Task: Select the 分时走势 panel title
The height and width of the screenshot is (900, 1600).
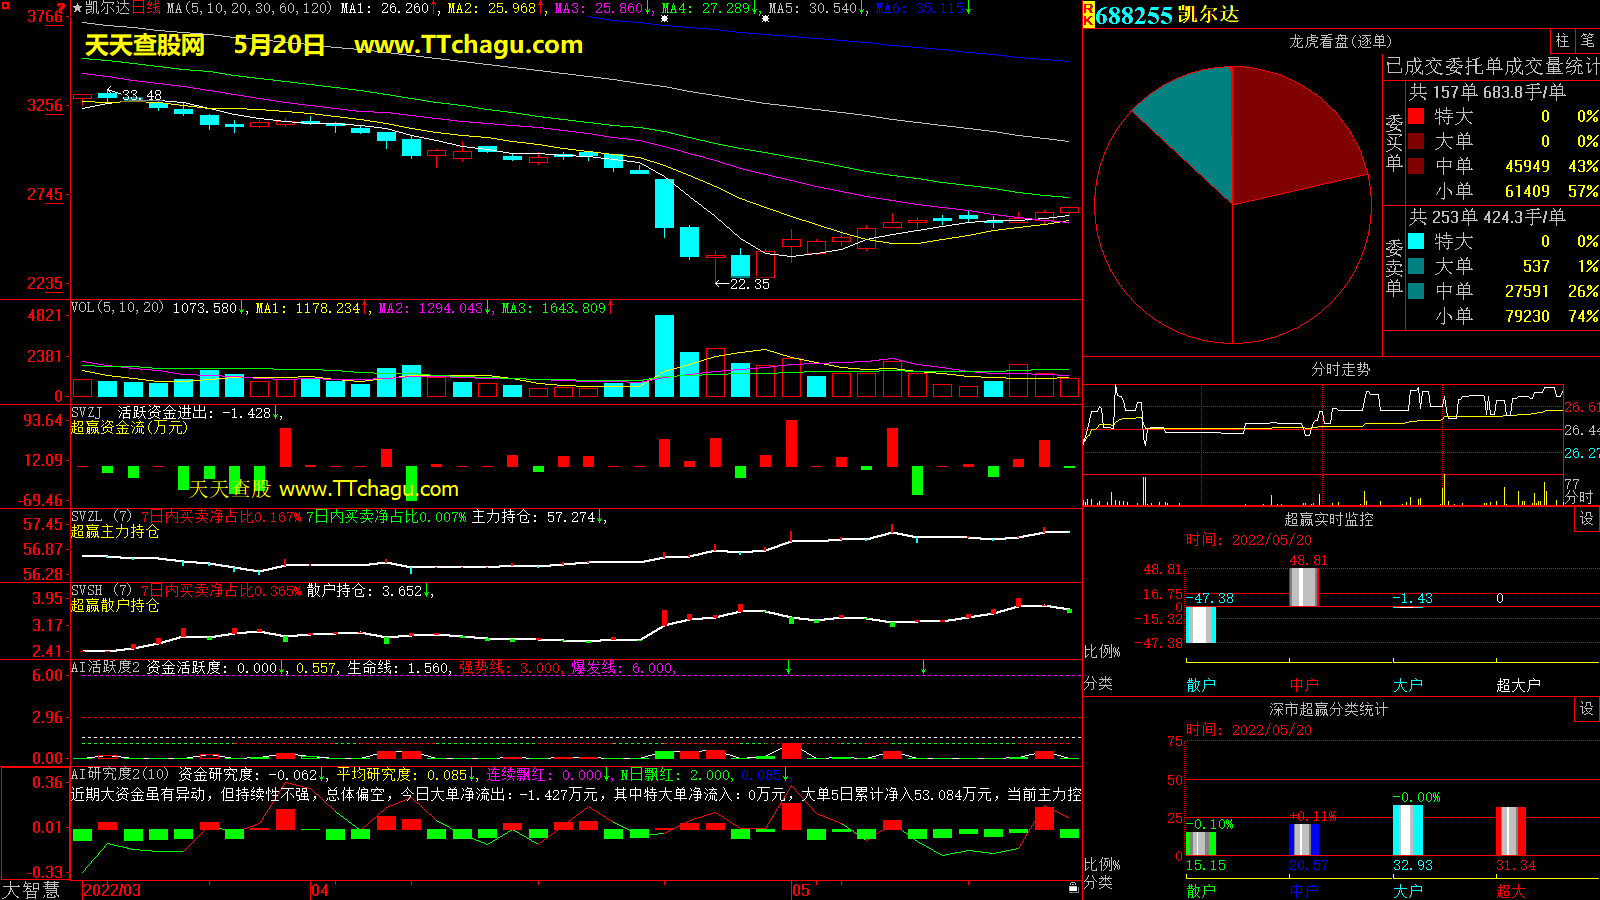Action: [1340, 370]
